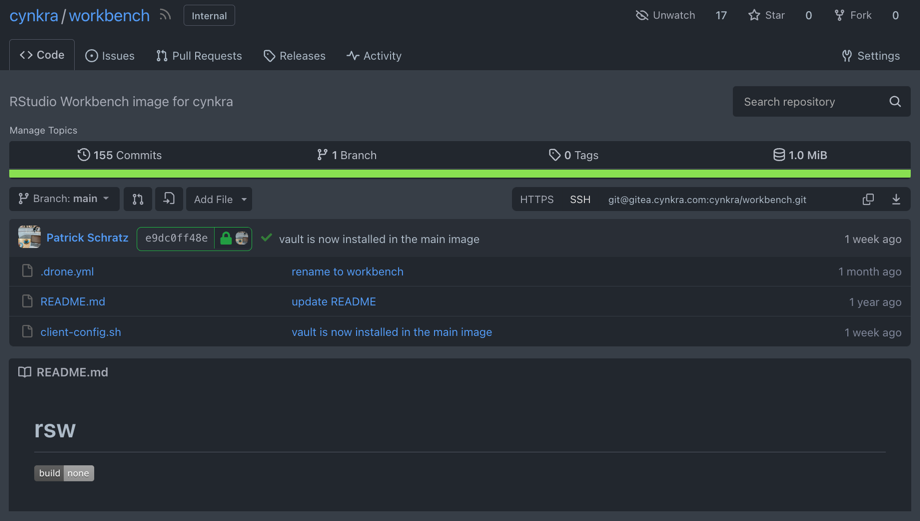Switch to the Pull Requests tab

(x=198, y=56)
